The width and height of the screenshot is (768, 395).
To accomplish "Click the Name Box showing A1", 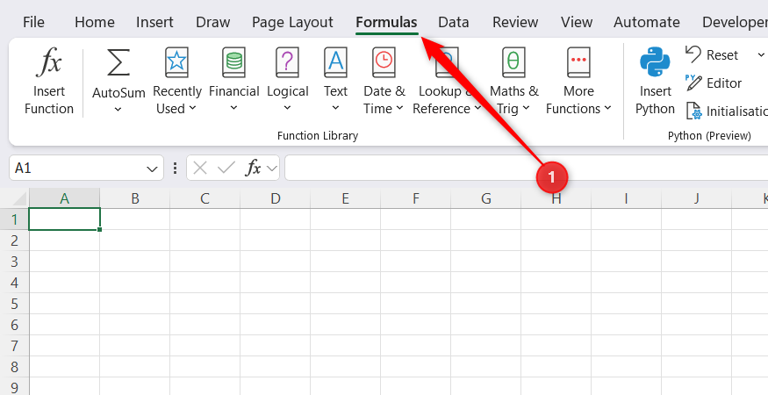I will tap(86, 168).
